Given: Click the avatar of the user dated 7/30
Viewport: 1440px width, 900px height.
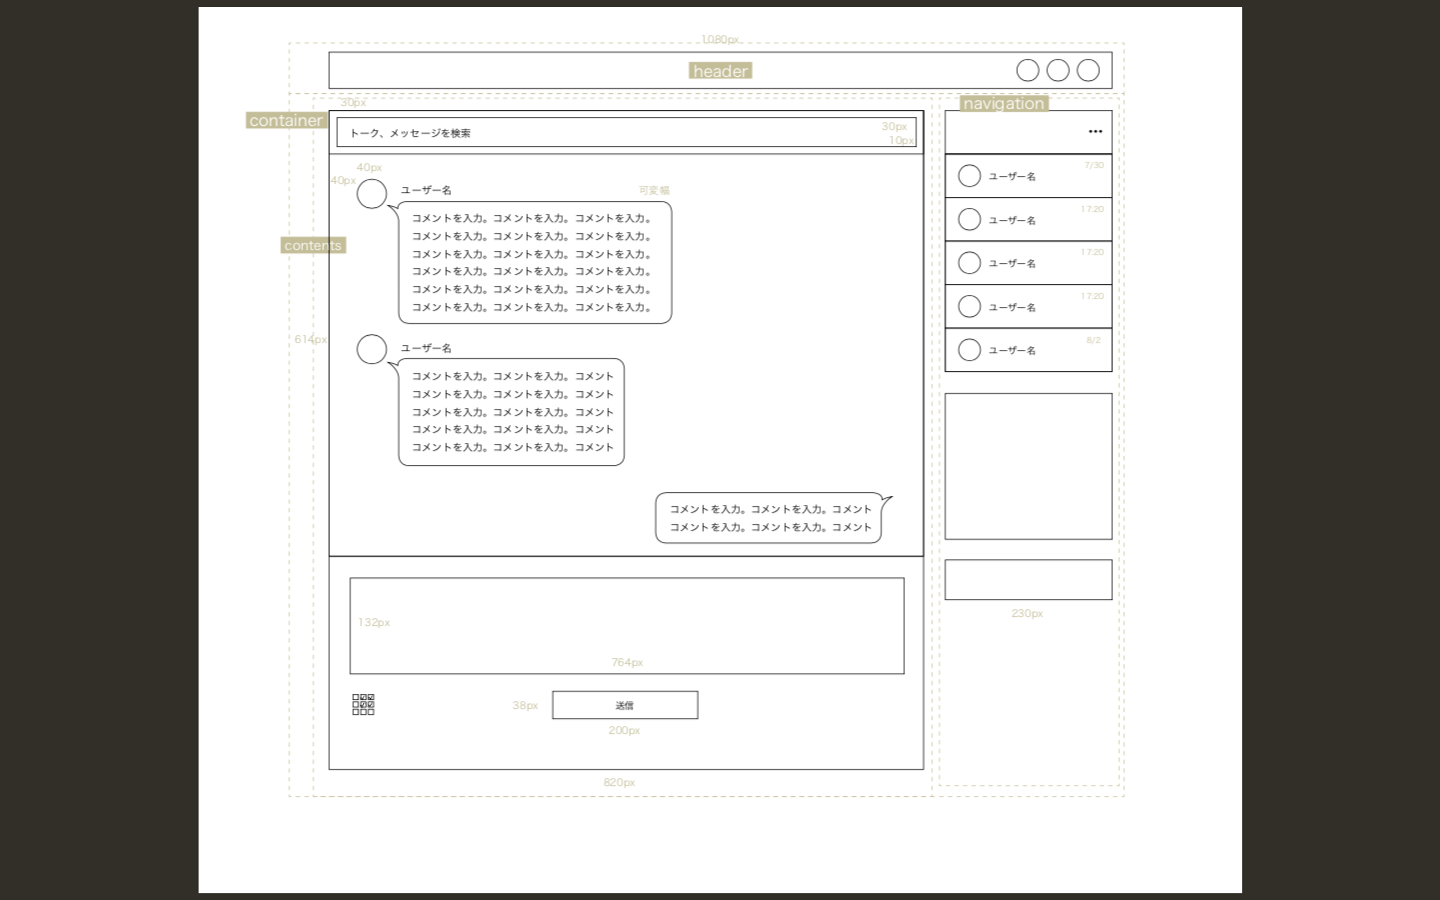Looking at the screenshot, I should 969,176.
